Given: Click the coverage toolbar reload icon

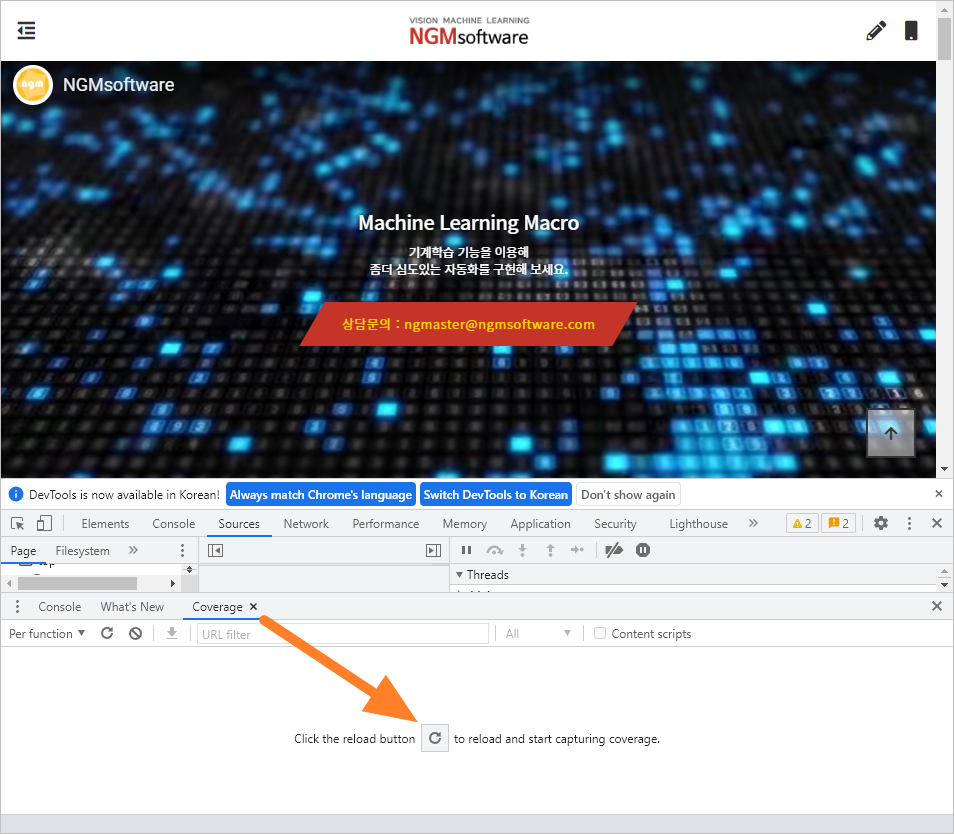Looking at the screenshot, I should (x=107, y=633).
